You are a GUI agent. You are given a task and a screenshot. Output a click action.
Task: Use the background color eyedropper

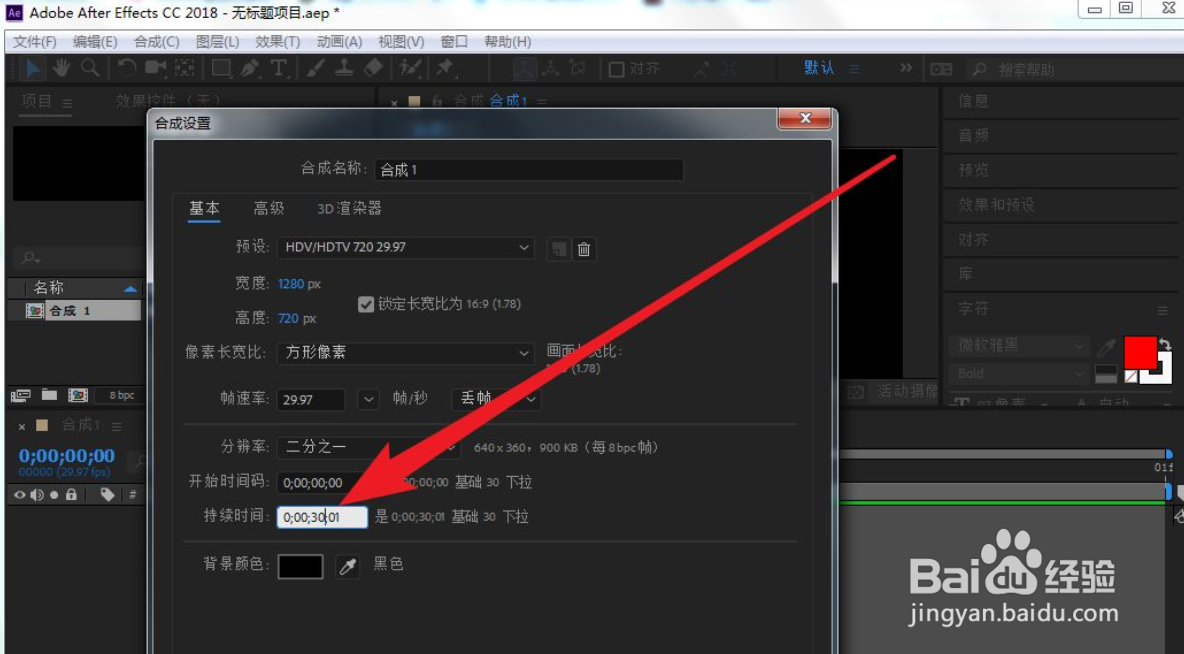[347, 565]
